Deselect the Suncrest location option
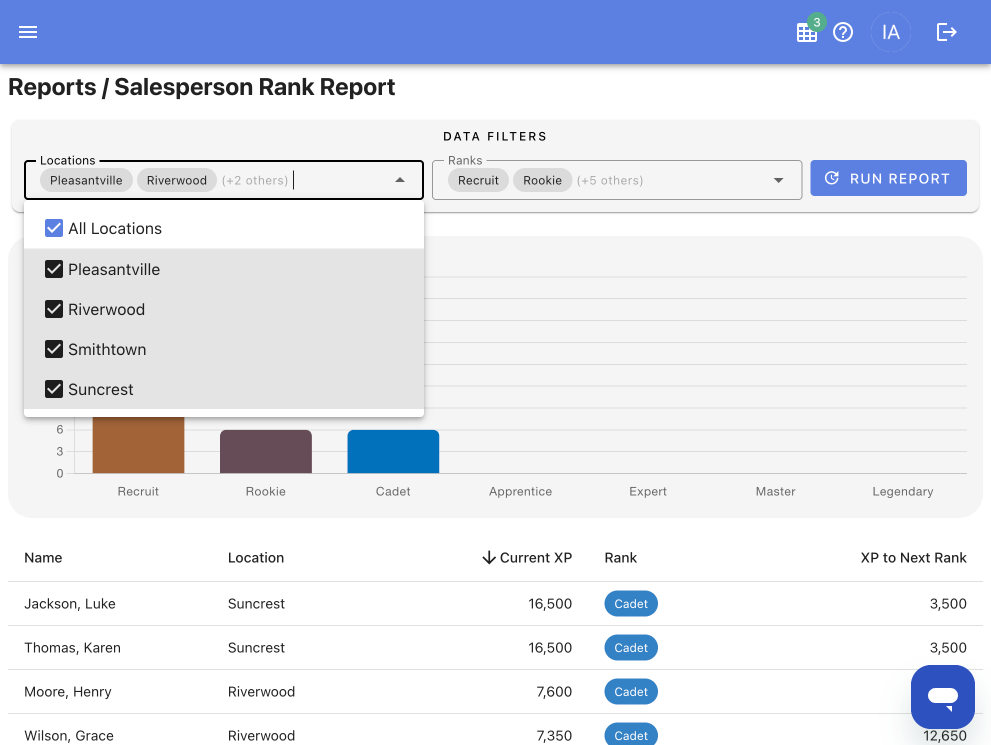This screenshot has width=991, height=745. [x=224, y=389]
